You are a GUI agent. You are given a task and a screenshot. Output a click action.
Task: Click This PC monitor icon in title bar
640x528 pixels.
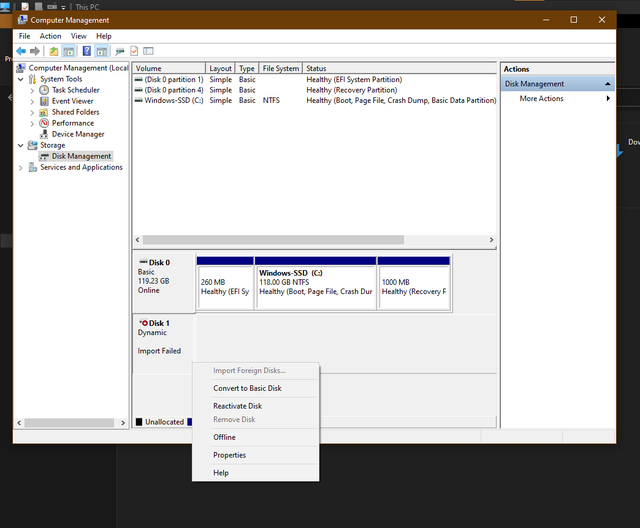pos(5,7)
